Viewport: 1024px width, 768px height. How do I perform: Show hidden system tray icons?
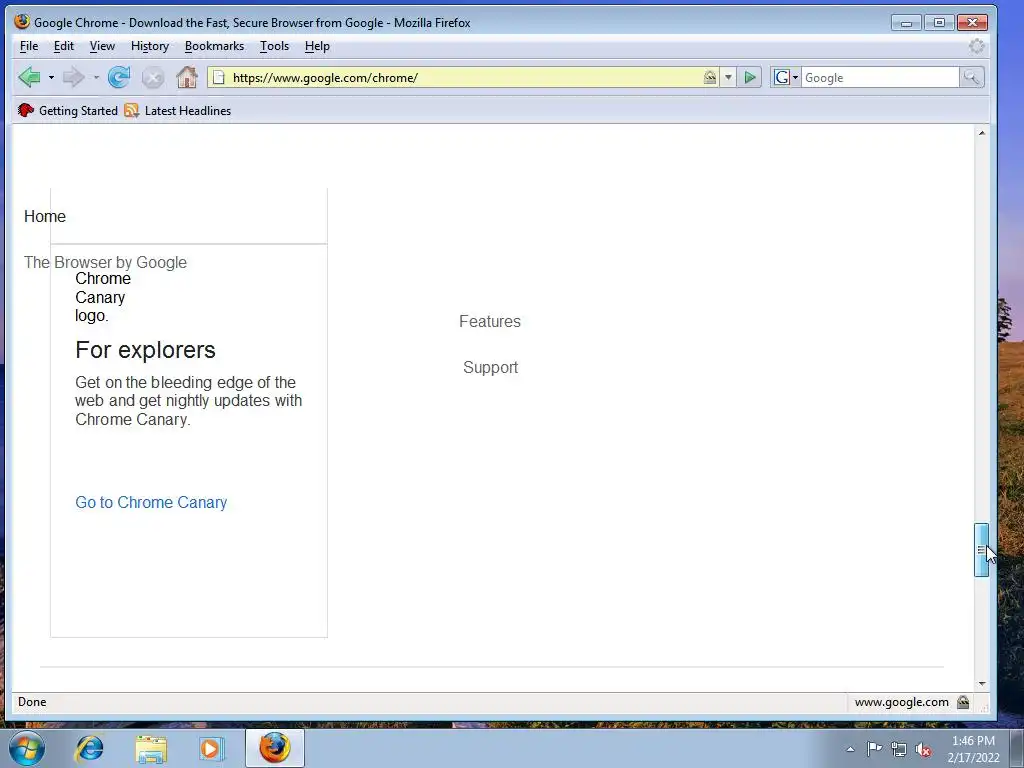coord(850,749)
